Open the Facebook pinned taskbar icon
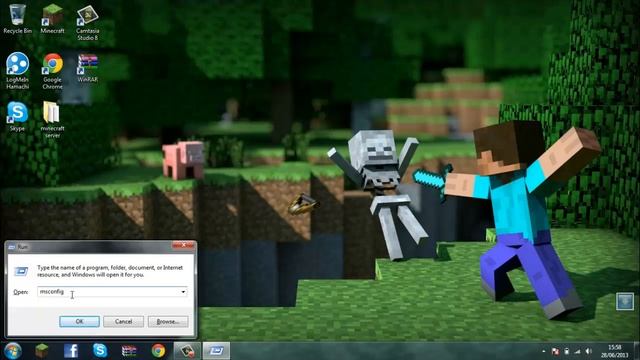640x360 pixels. click(71, 351)
